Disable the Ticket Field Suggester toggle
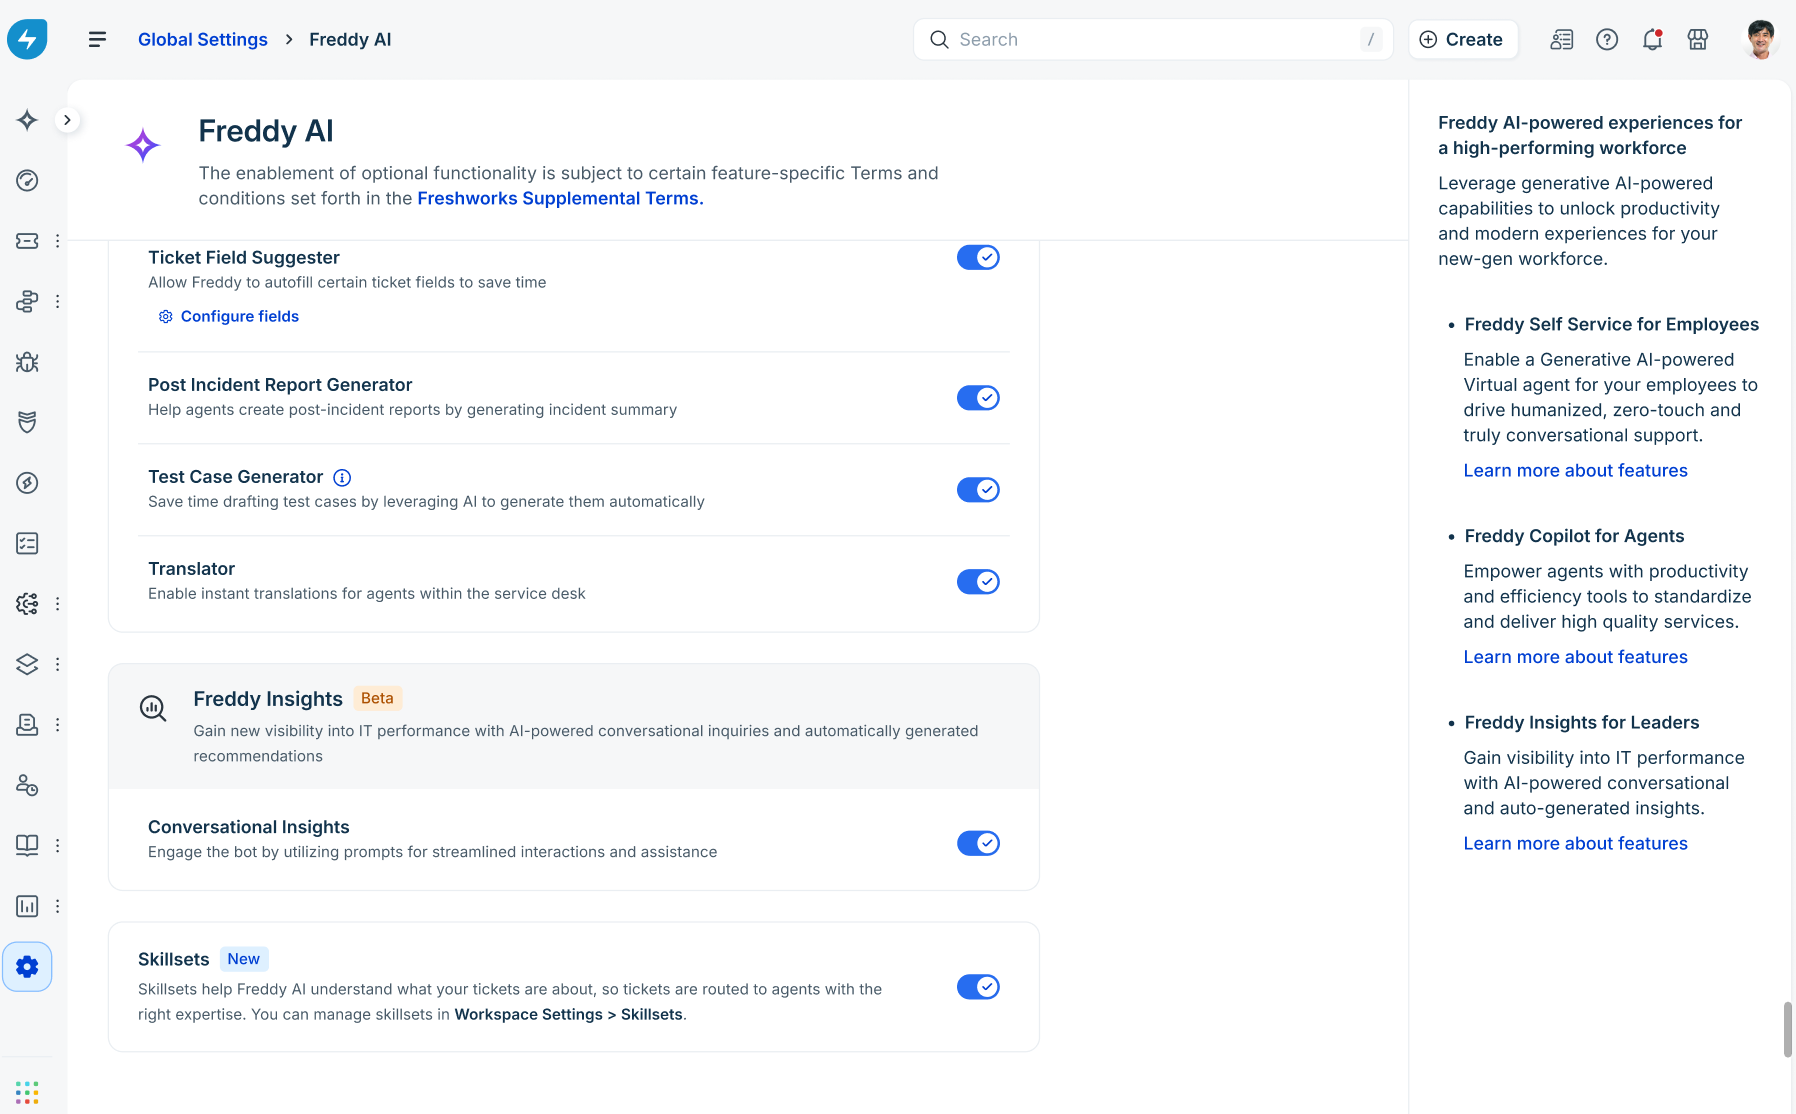Image resolution: width=1796 pixels, height=1114 pixels. [x=978, y=257]
